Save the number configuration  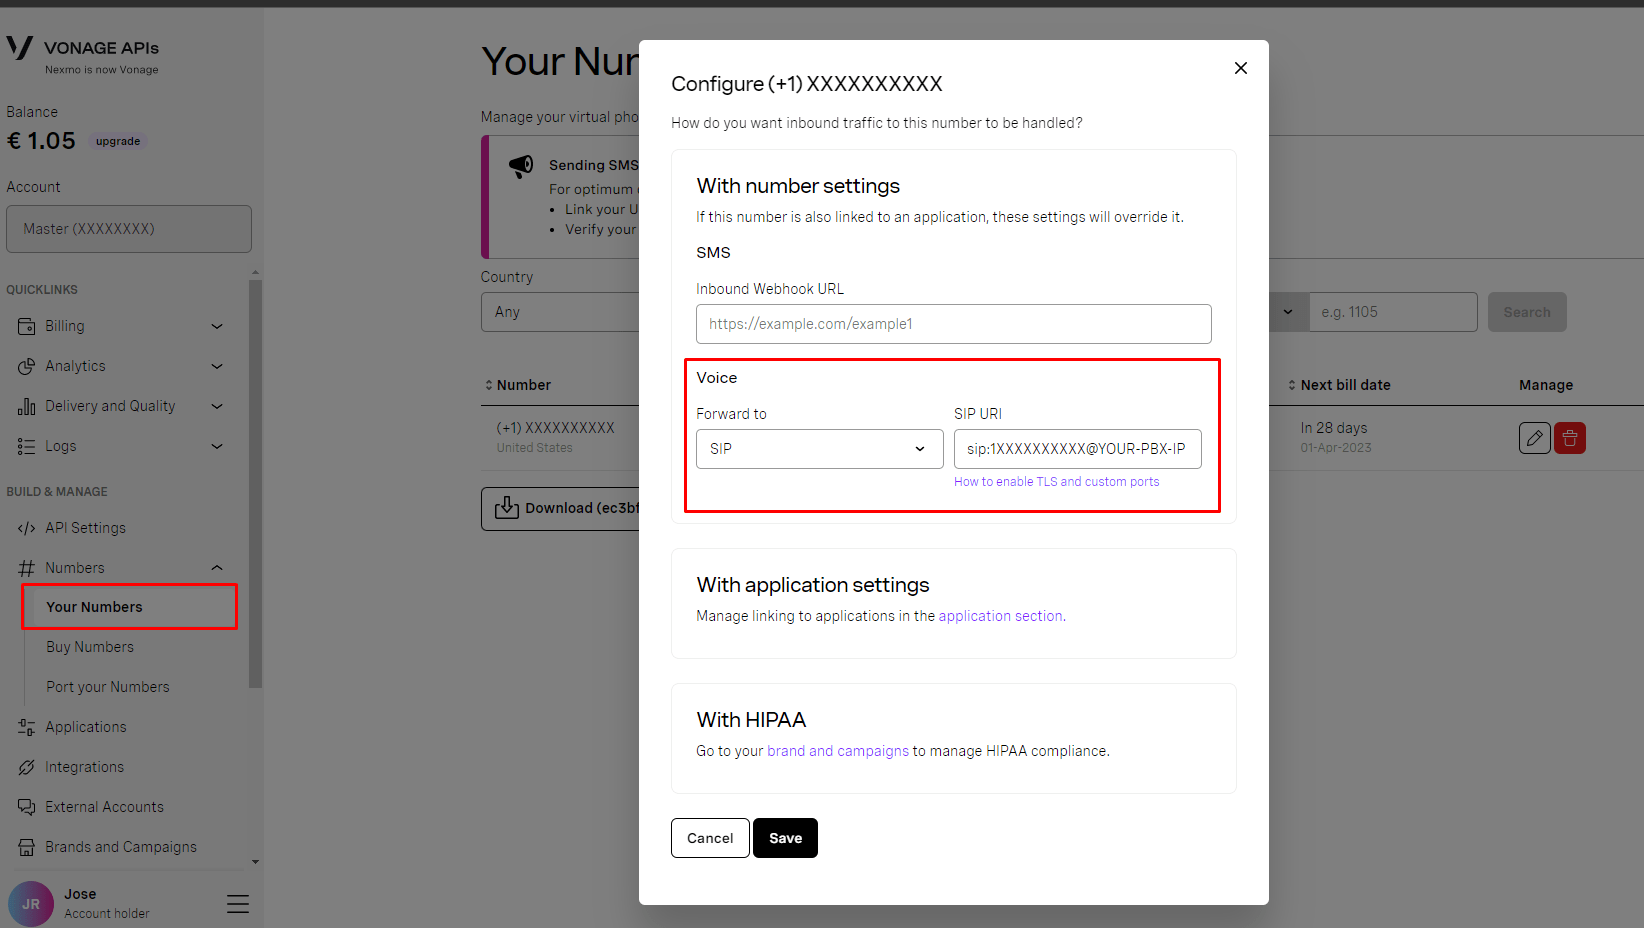(x=784, y=837)
